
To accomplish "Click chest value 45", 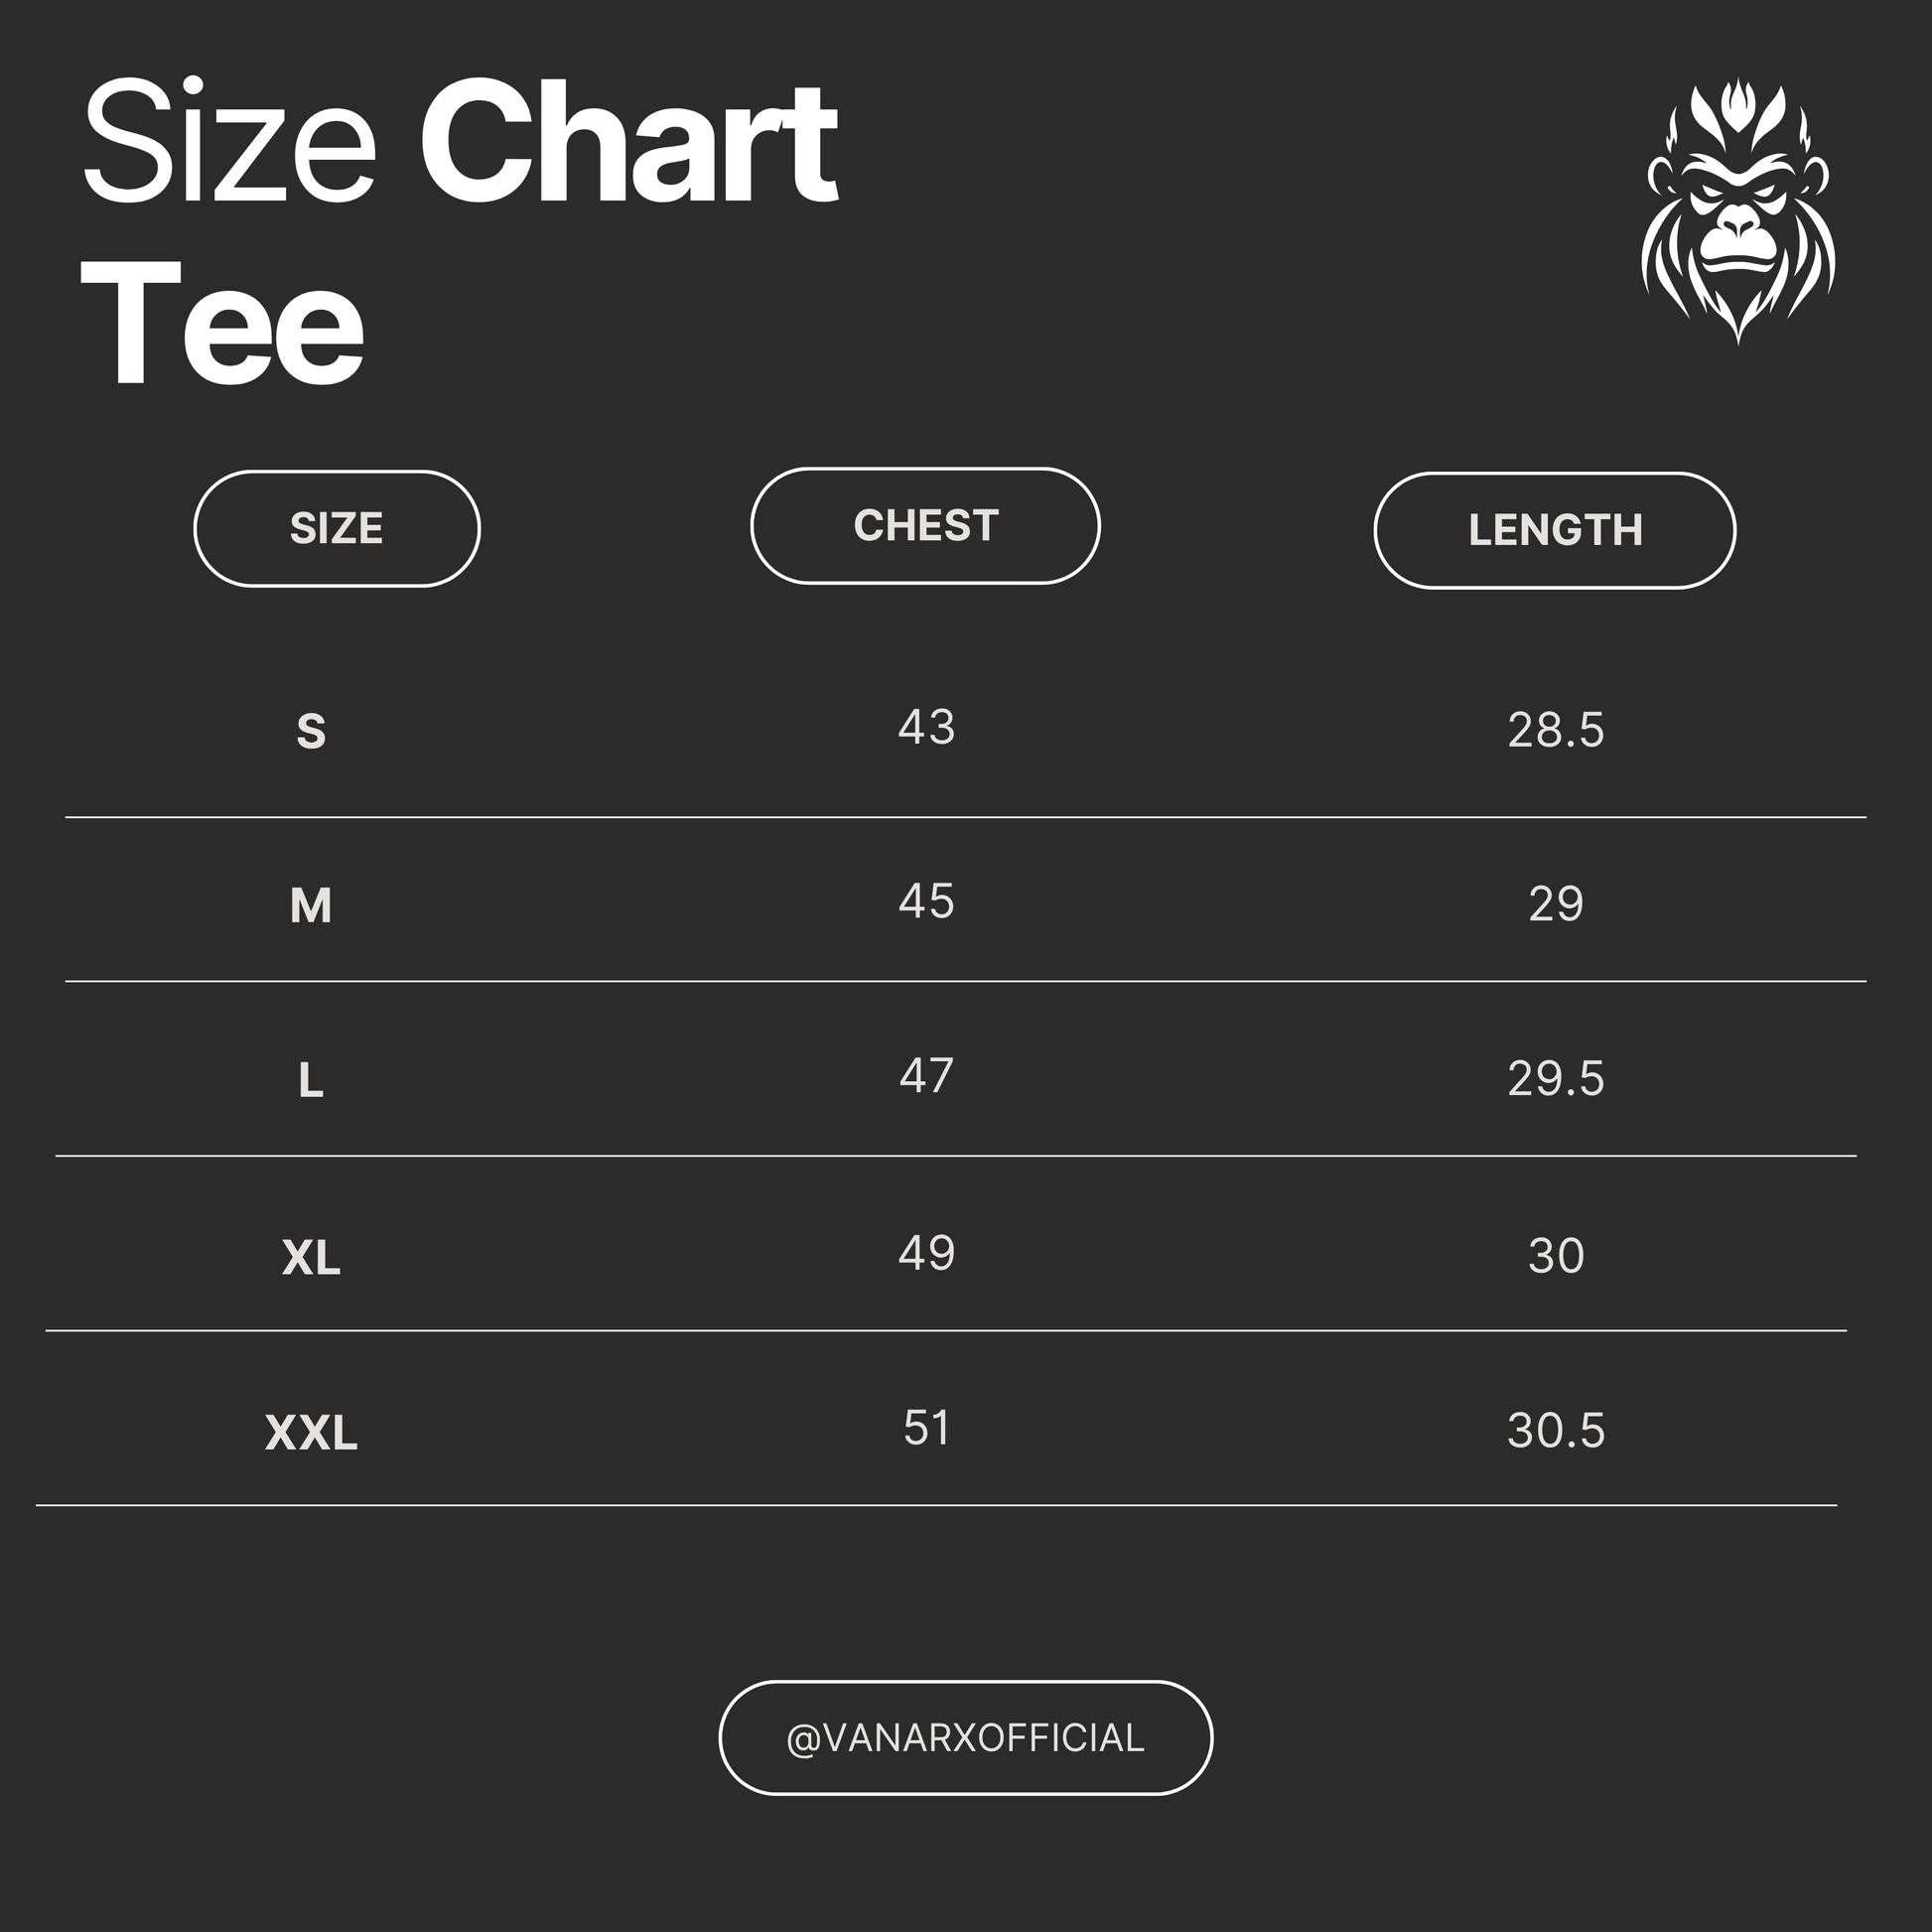I will pyautogui.click(x=926, y=902).
